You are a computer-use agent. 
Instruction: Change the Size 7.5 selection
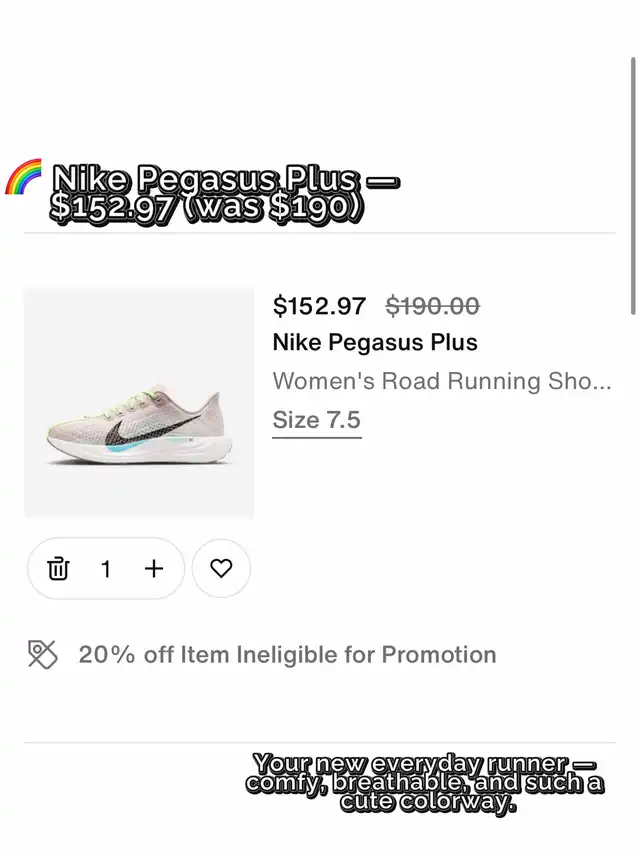pos(316,420)
